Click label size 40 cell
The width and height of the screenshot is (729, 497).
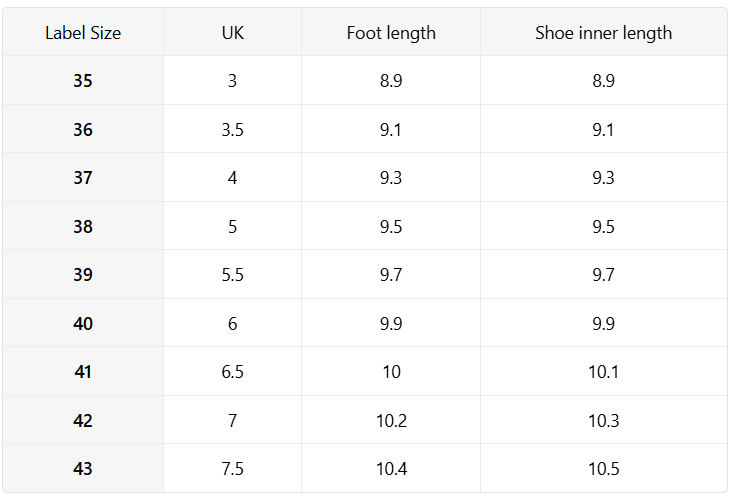pyautogui.click(x=83, y=323)
